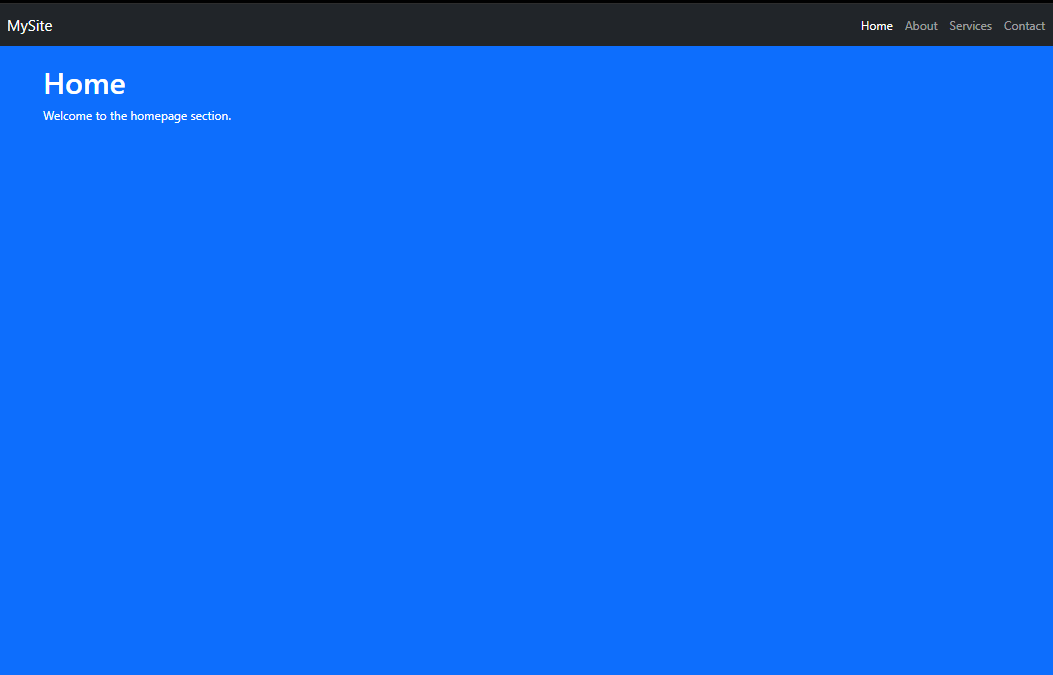Go to the About page link

point(921,26)
